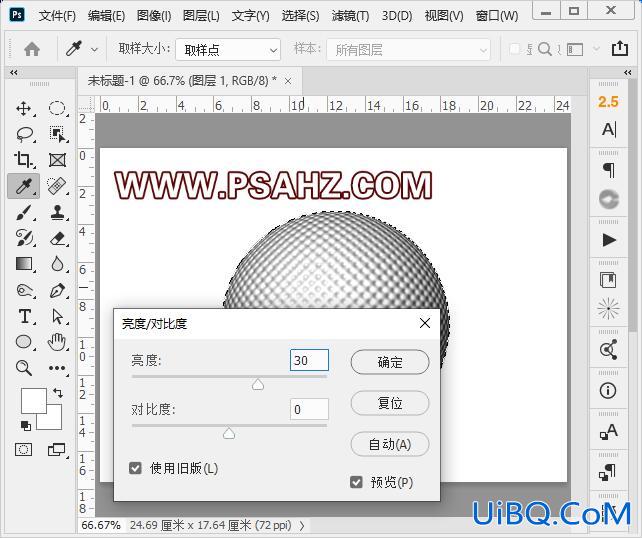Expand the status bar info arrow
This screenshot has width=642, height=538.
click(302, 525)
